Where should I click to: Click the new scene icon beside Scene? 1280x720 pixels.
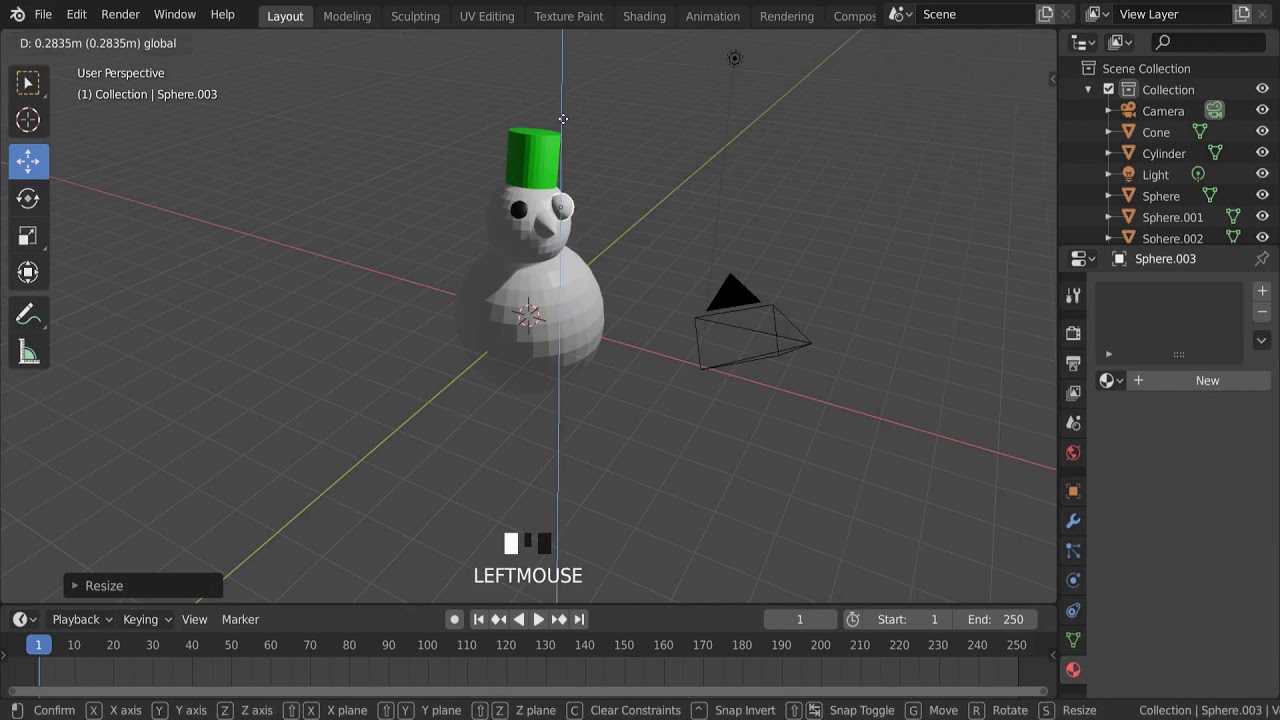[1046, 14]
